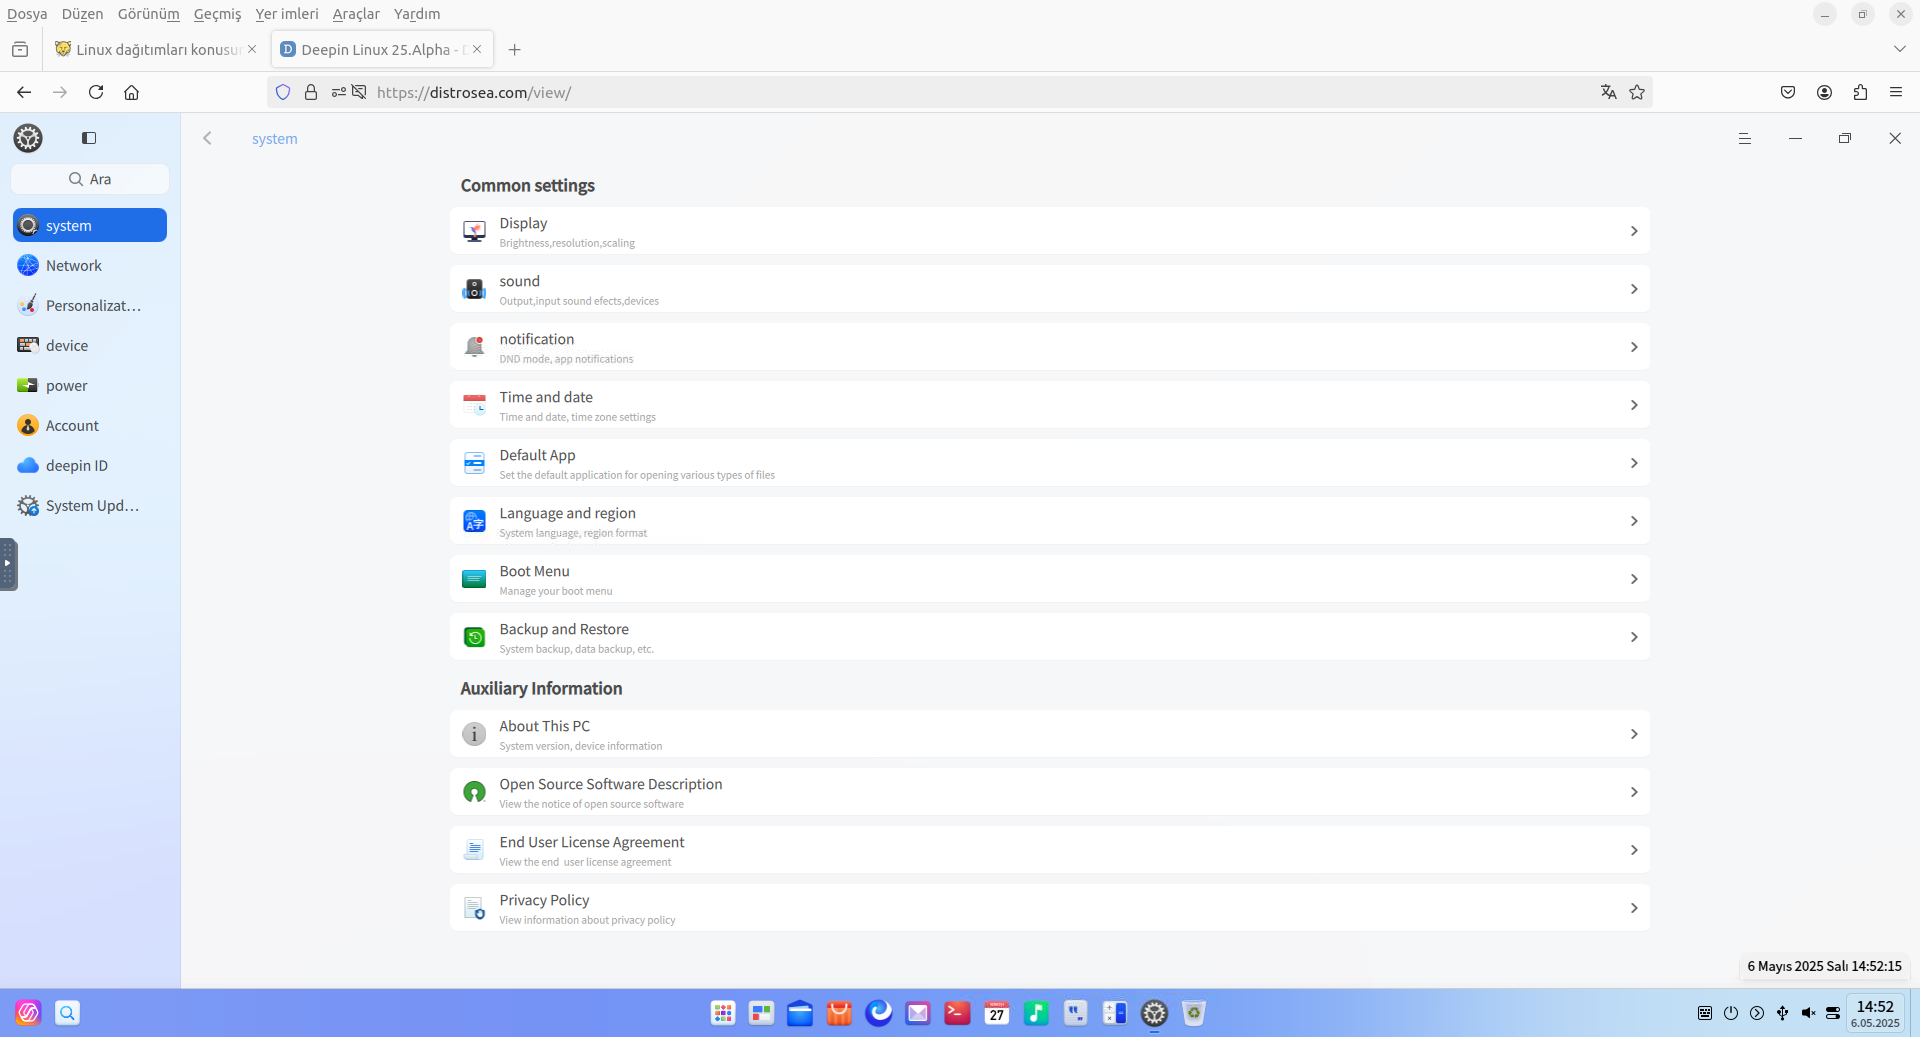The width and height of the screenshot is (1920, 1037).
Task: Click the on-screen keyboard tray icon
Action: (x=1705, y=1013)
